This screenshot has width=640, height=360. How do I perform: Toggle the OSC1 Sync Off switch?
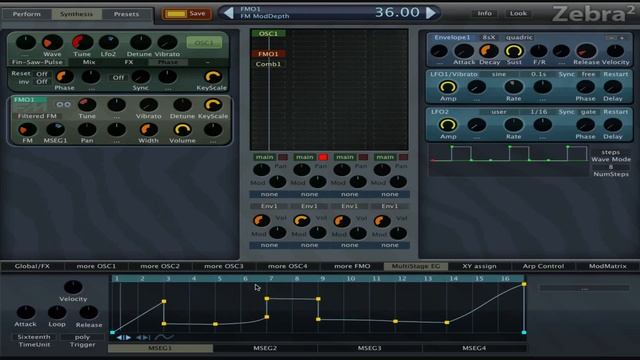118,78
